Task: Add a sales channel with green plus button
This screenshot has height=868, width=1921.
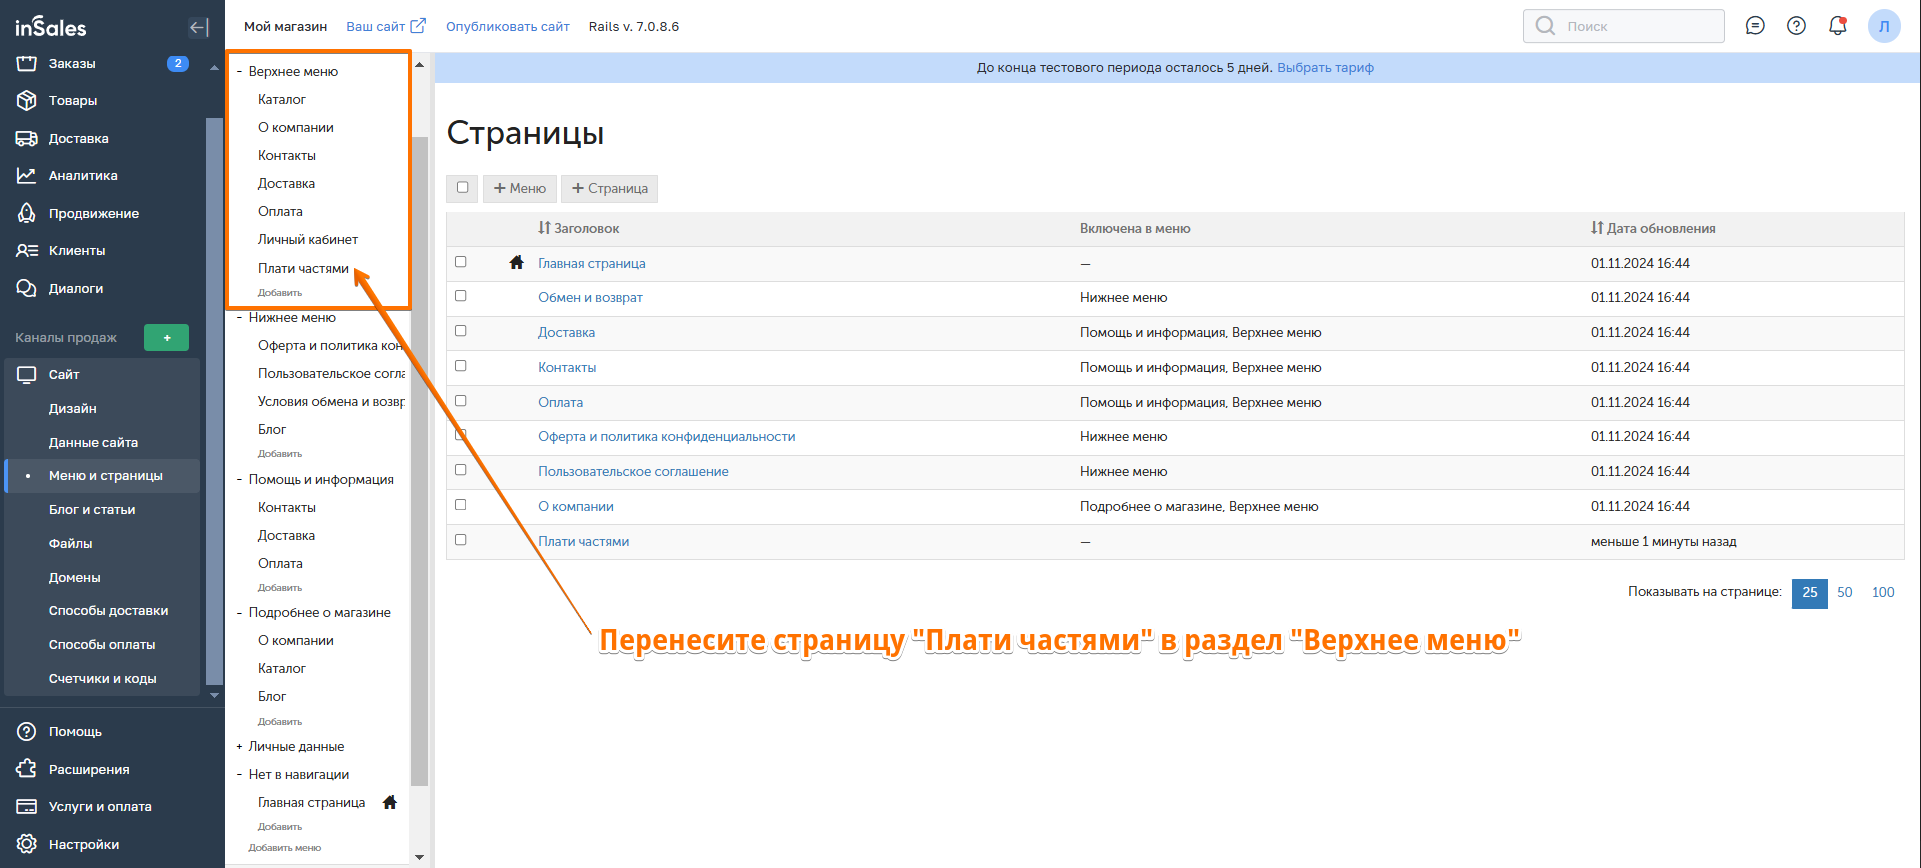Action: pyautogui.click(x=166, y=338)
